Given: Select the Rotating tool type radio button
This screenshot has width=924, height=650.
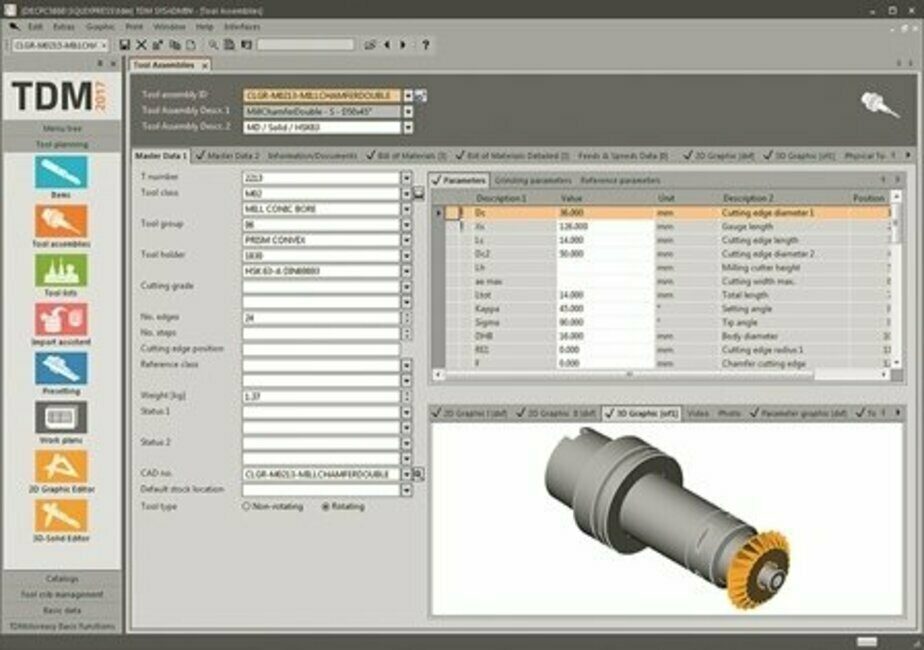Looking at the screenshot, I should pos(325,506).
